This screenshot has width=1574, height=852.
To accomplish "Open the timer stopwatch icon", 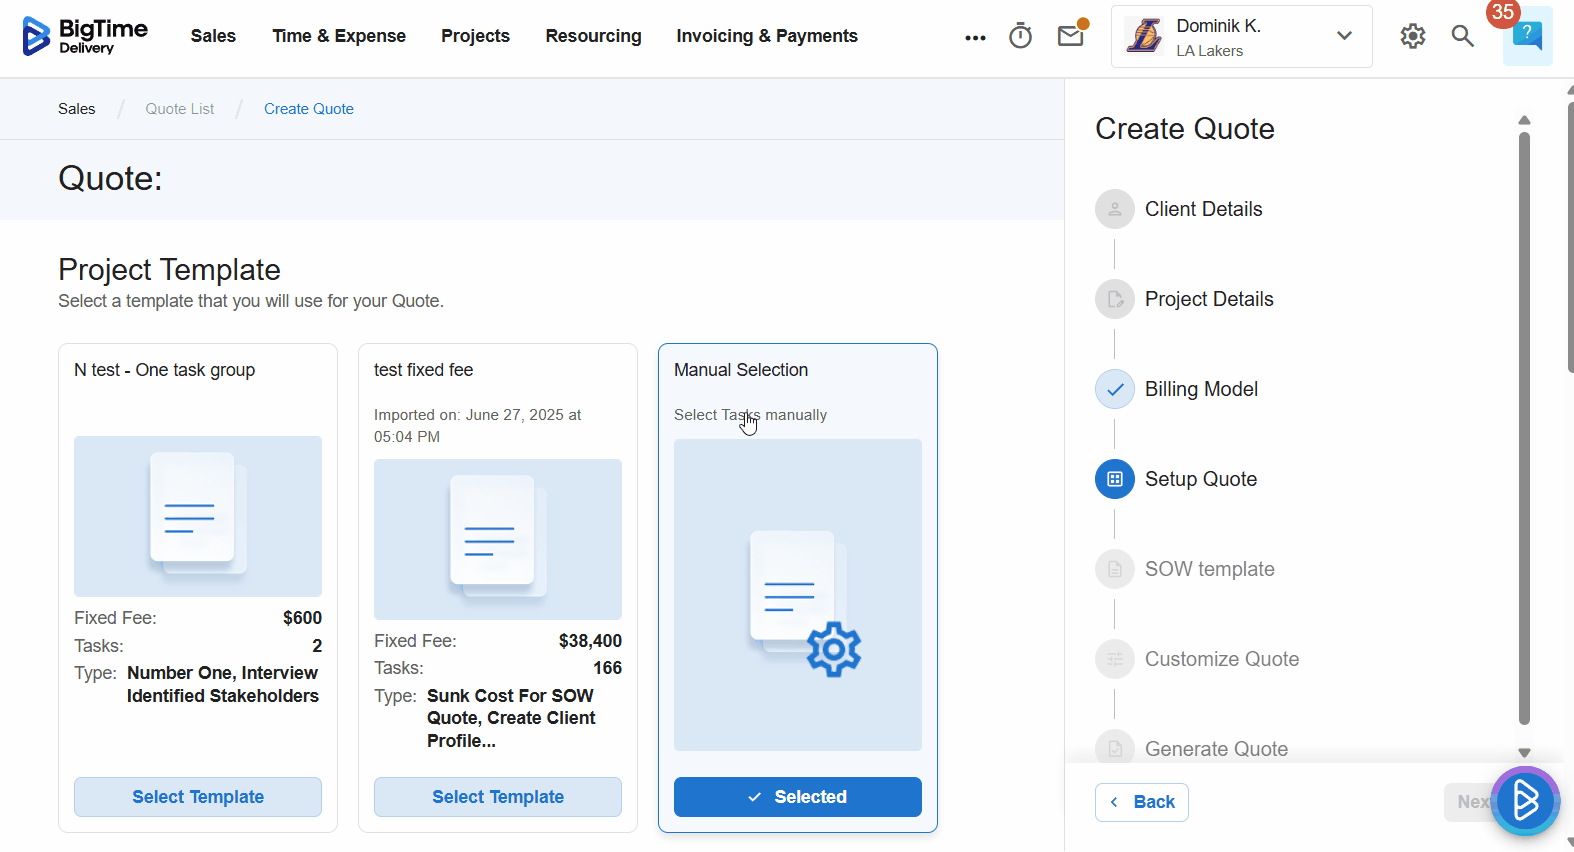I will tap(1020, 36).
